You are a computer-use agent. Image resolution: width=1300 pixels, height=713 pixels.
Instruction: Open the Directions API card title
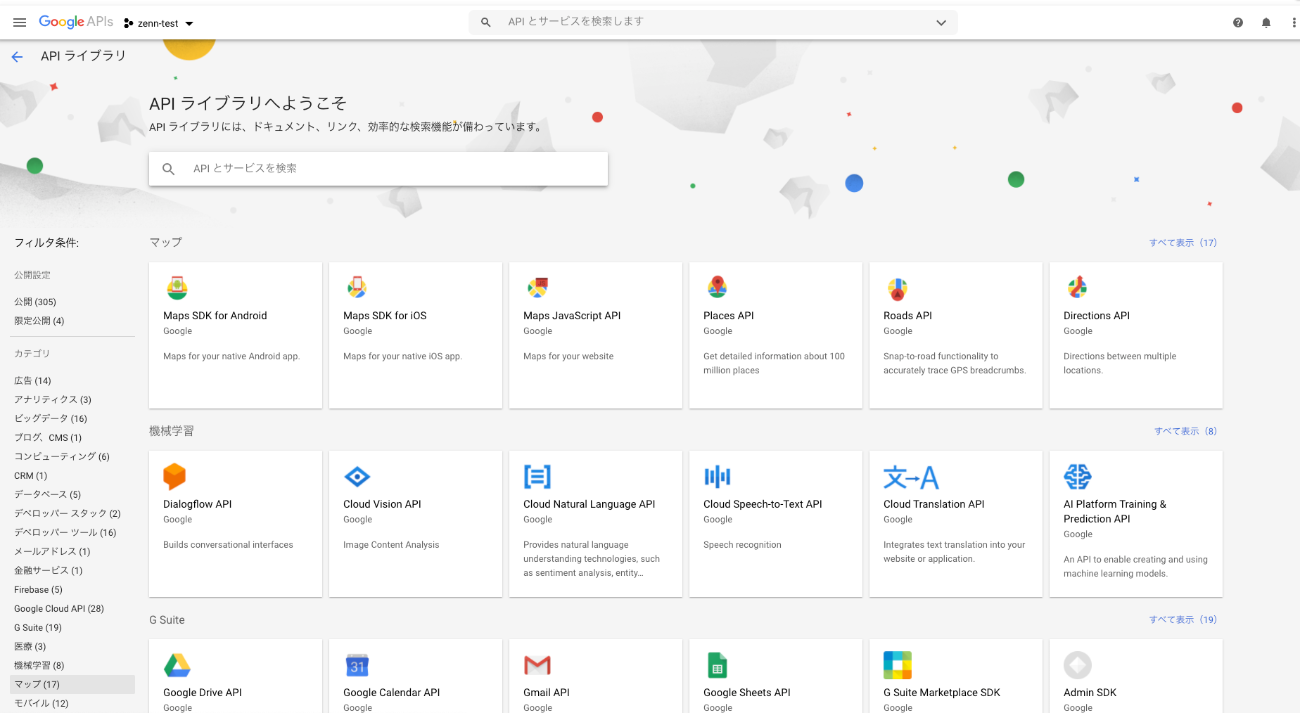(1096, 316)
